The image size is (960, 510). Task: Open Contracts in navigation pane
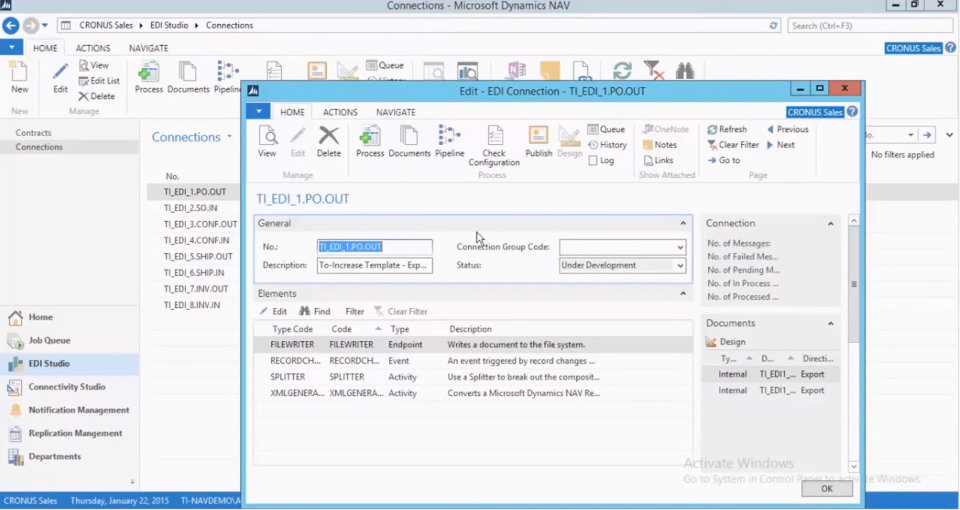coord(34,133)
